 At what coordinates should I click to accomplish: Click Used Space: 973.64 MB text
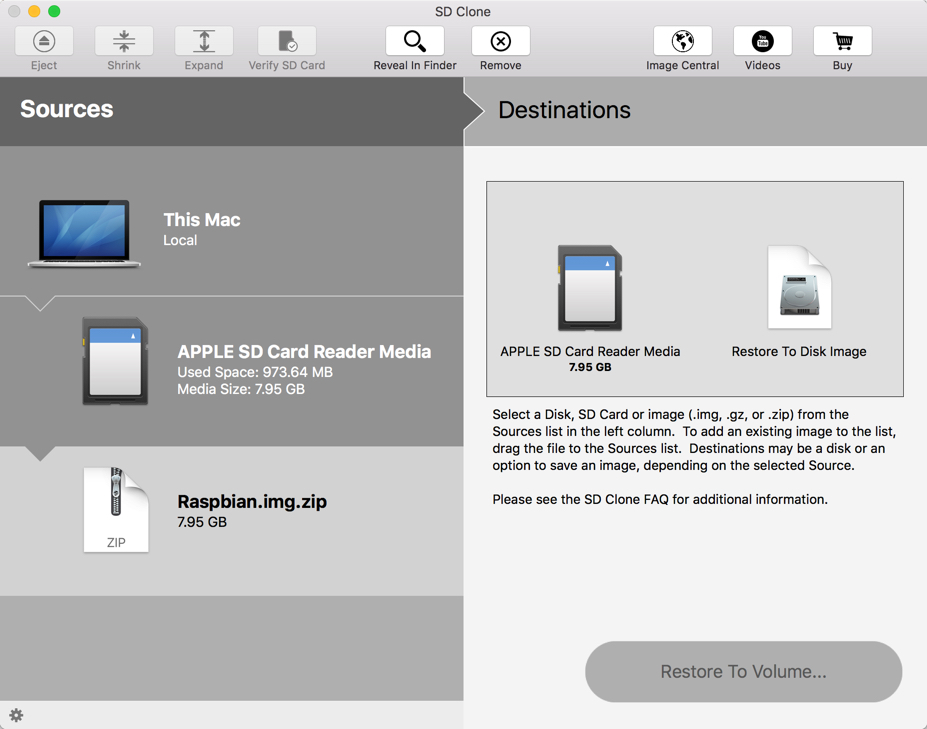255,372
